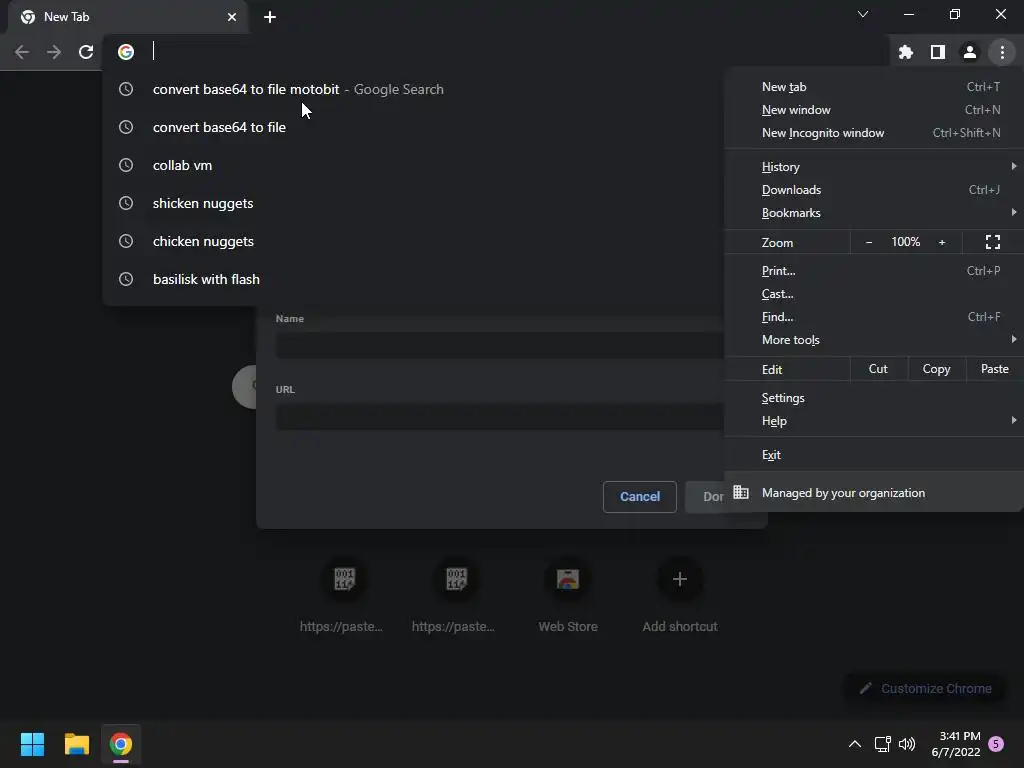Select Find... menu item
1024x768 pixels.
click(x=874, y=317)
